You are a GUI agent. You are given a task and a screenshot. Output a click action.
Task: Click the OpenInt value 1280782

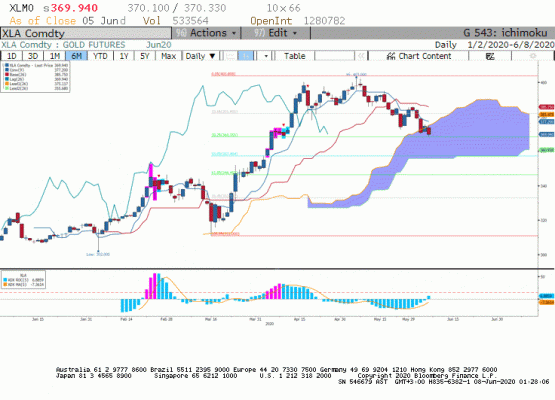(x=324, y=21)
